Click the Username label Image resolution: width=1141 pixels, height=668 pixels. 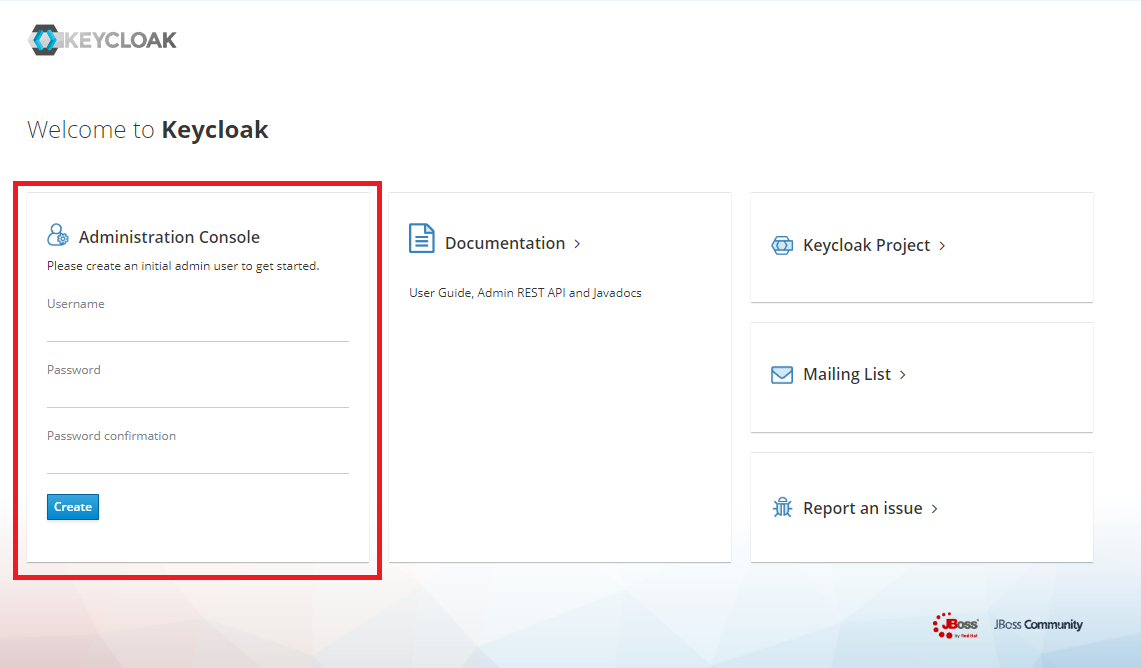76,304
